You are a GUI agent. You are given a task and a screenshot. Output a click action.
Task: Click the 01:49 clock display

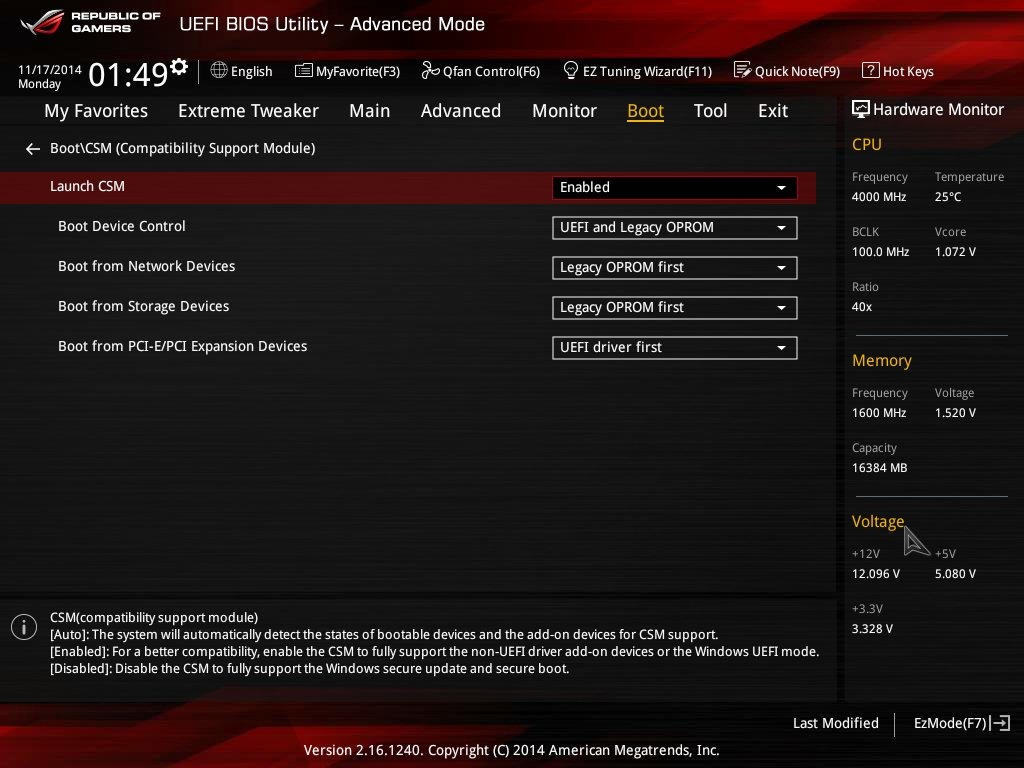129,74
